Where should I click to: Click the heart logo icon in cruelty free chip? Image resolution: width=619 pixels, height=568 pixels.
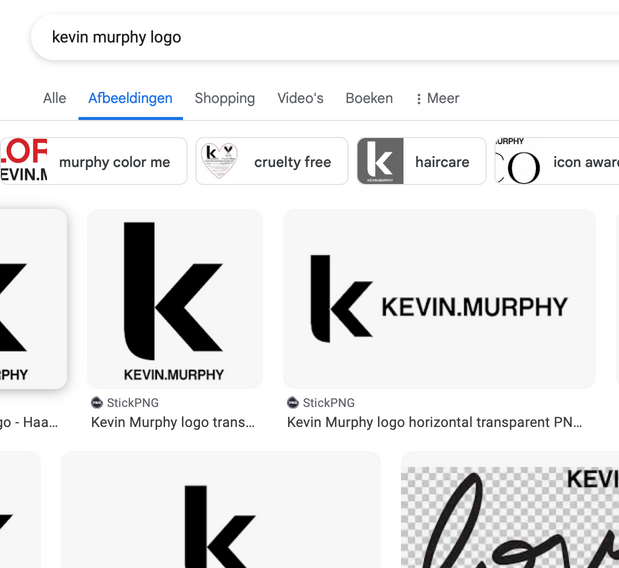[x=218, y=161]
